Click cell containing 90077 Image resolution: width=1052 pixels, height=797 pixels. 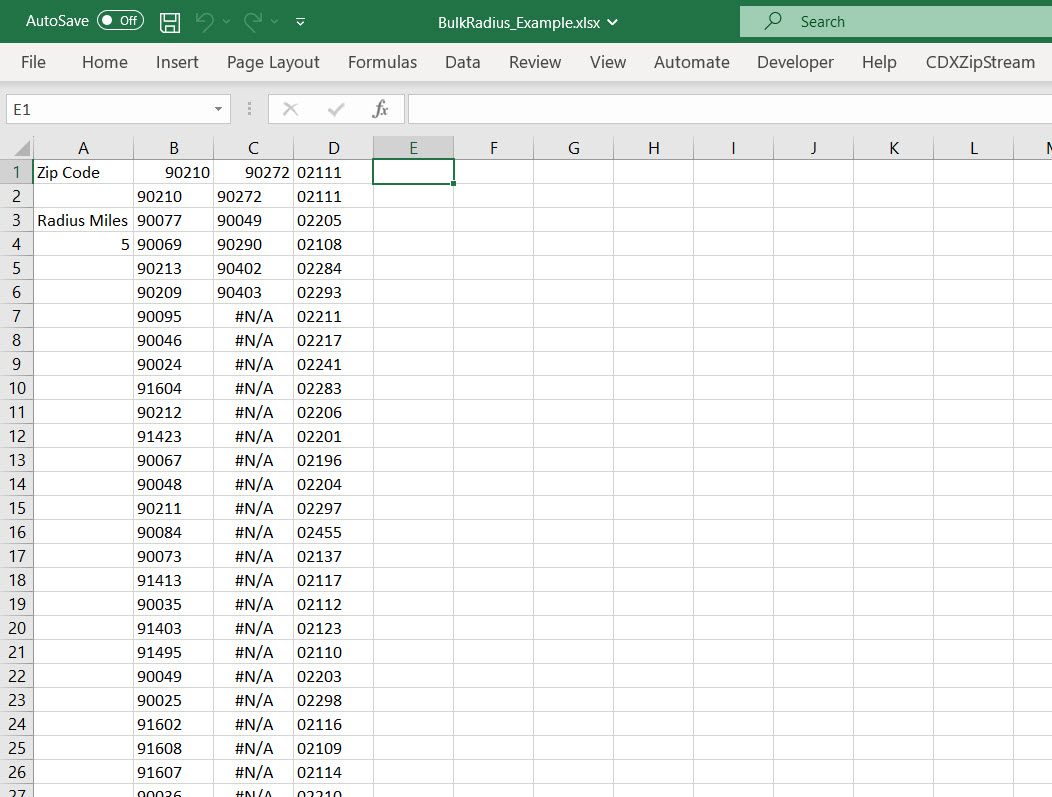174,221
